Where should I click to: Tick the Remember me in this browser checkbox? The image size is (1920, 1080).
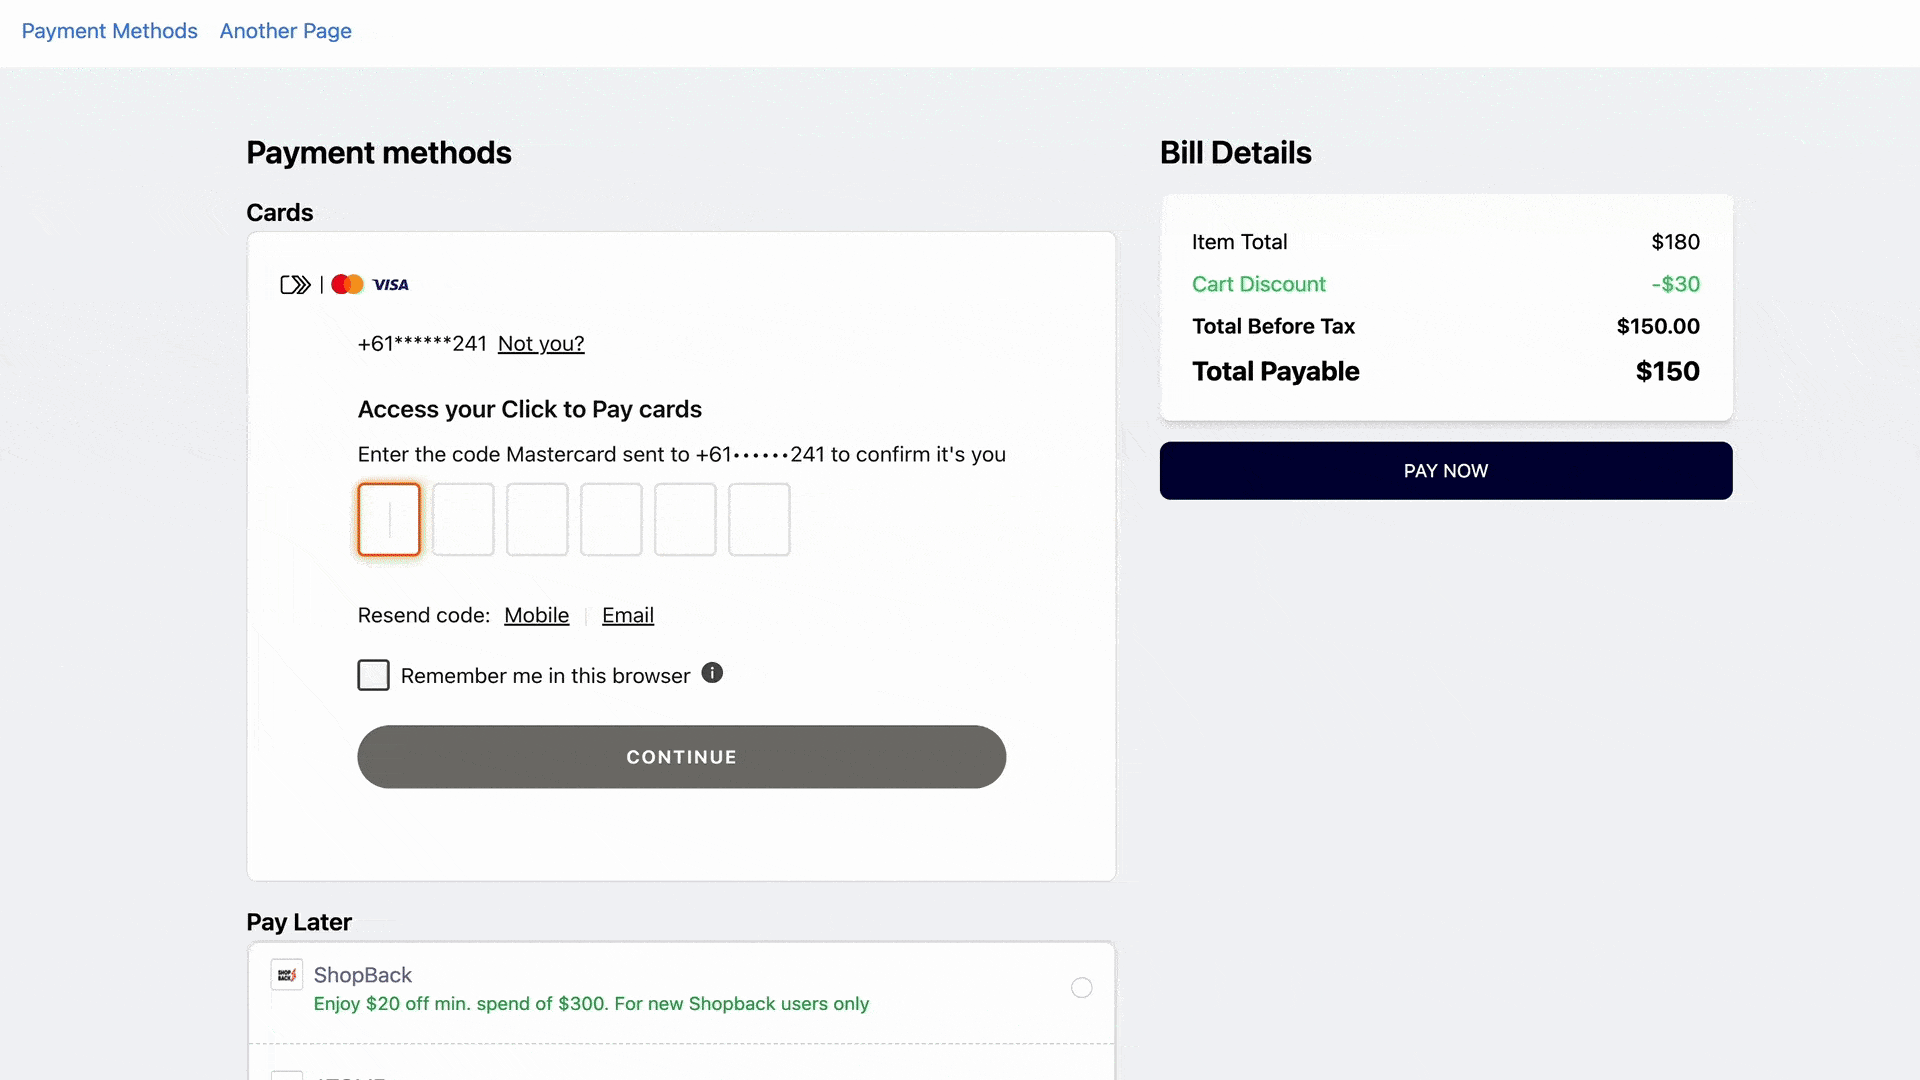click(374, 675)
